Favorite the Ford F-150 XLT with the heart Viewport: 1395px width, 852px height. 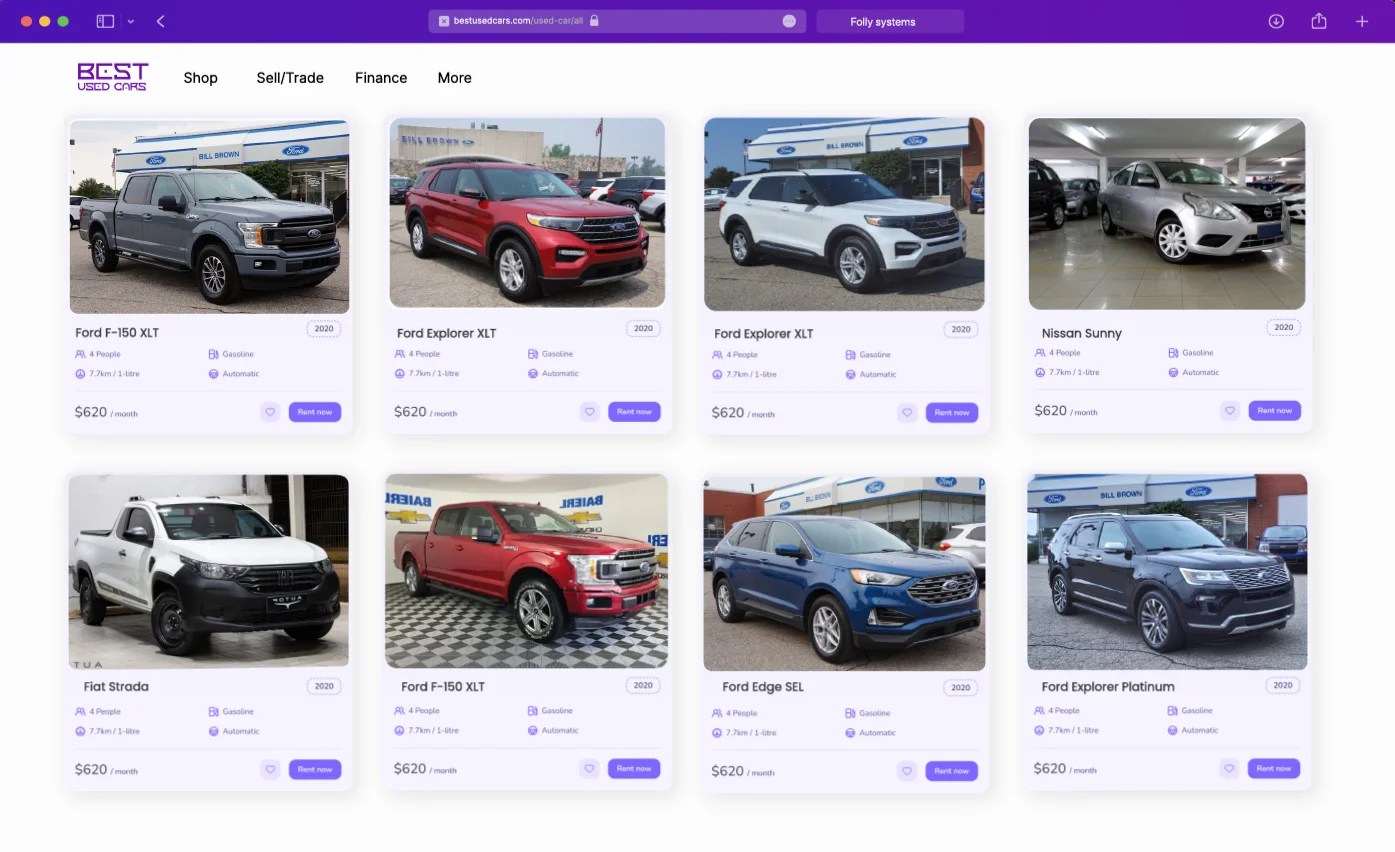point(270,411)
